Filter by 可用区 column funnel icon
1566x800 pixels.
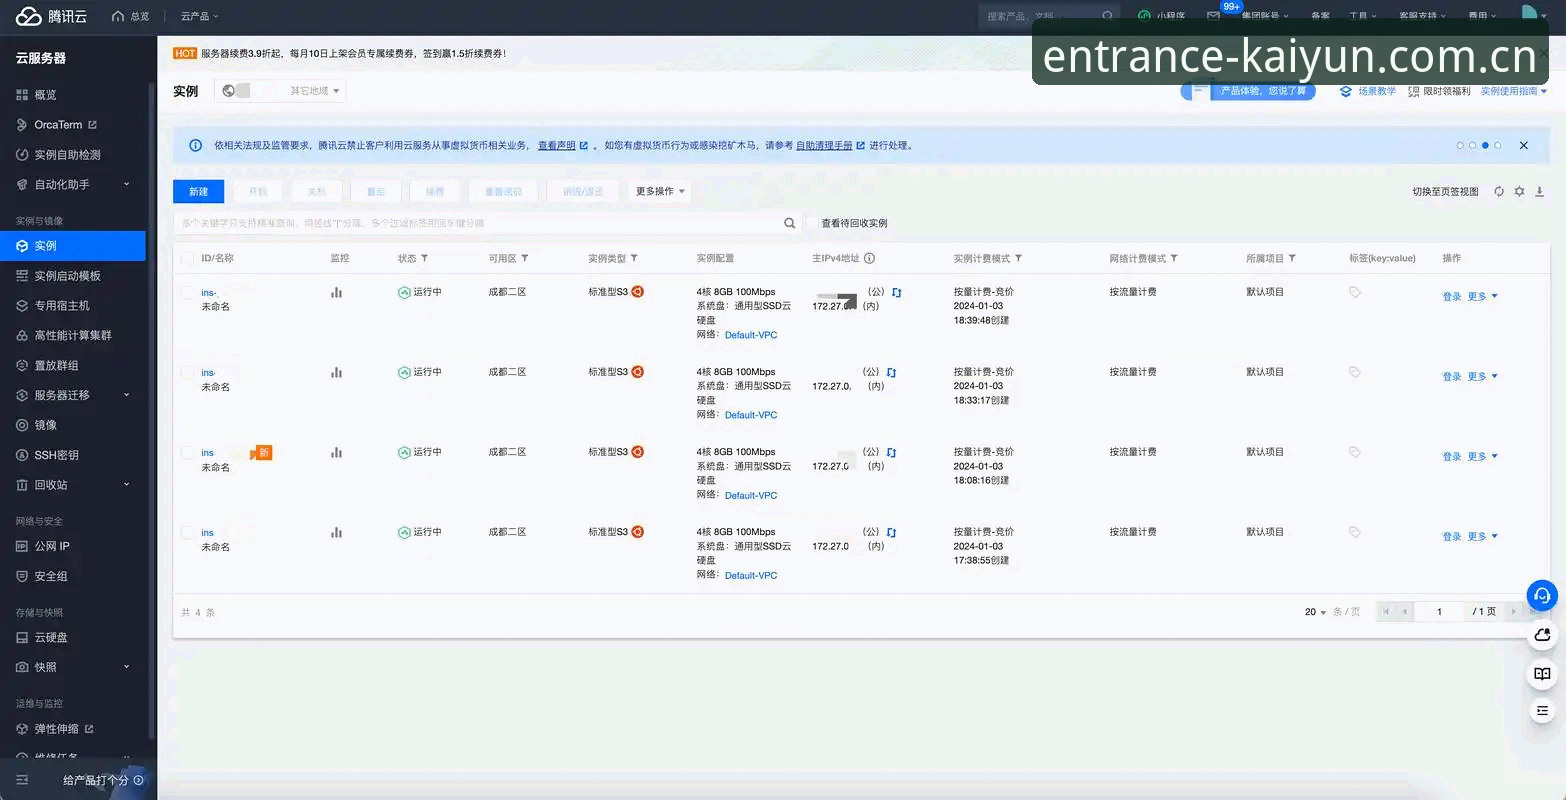click(524, 258)
